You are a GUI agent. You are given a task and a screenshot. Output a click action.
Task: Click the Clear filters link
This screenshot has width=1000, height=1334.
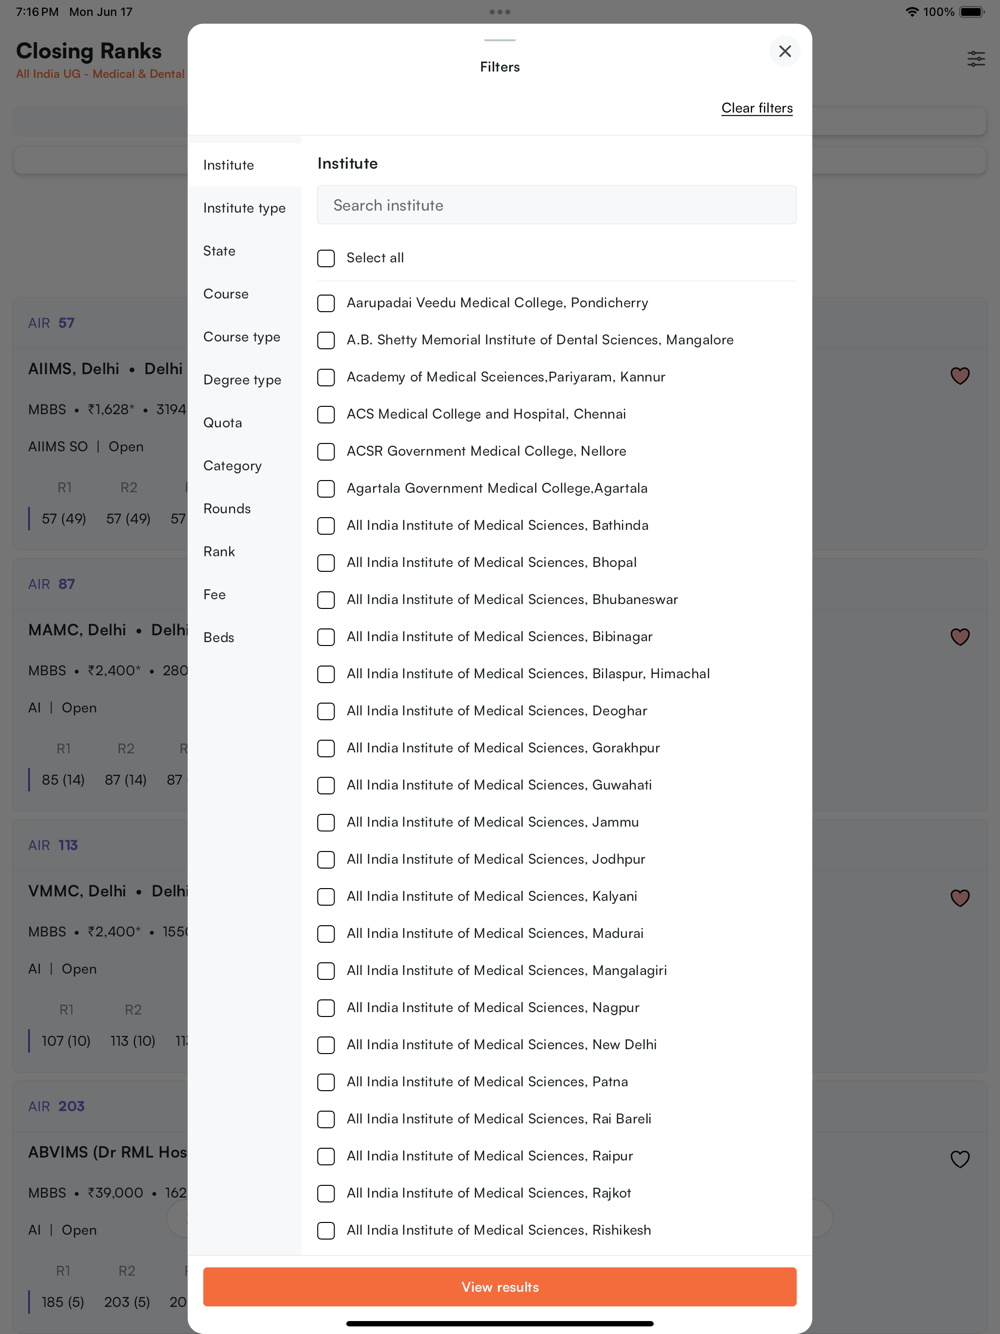[x=757, y=108]
